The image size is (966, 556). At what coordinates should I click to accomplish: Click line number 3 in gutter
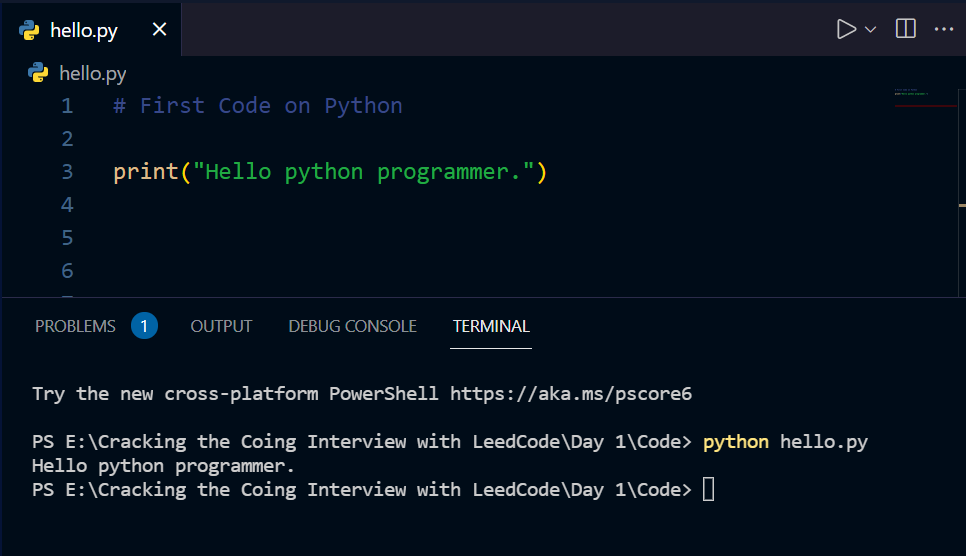click(x=67, y=171)
